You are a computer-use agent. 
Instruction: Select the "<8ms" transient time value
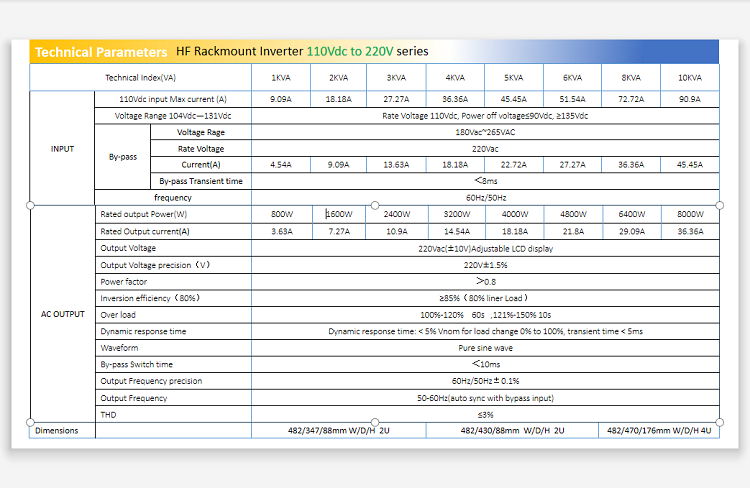click(486, 180)
